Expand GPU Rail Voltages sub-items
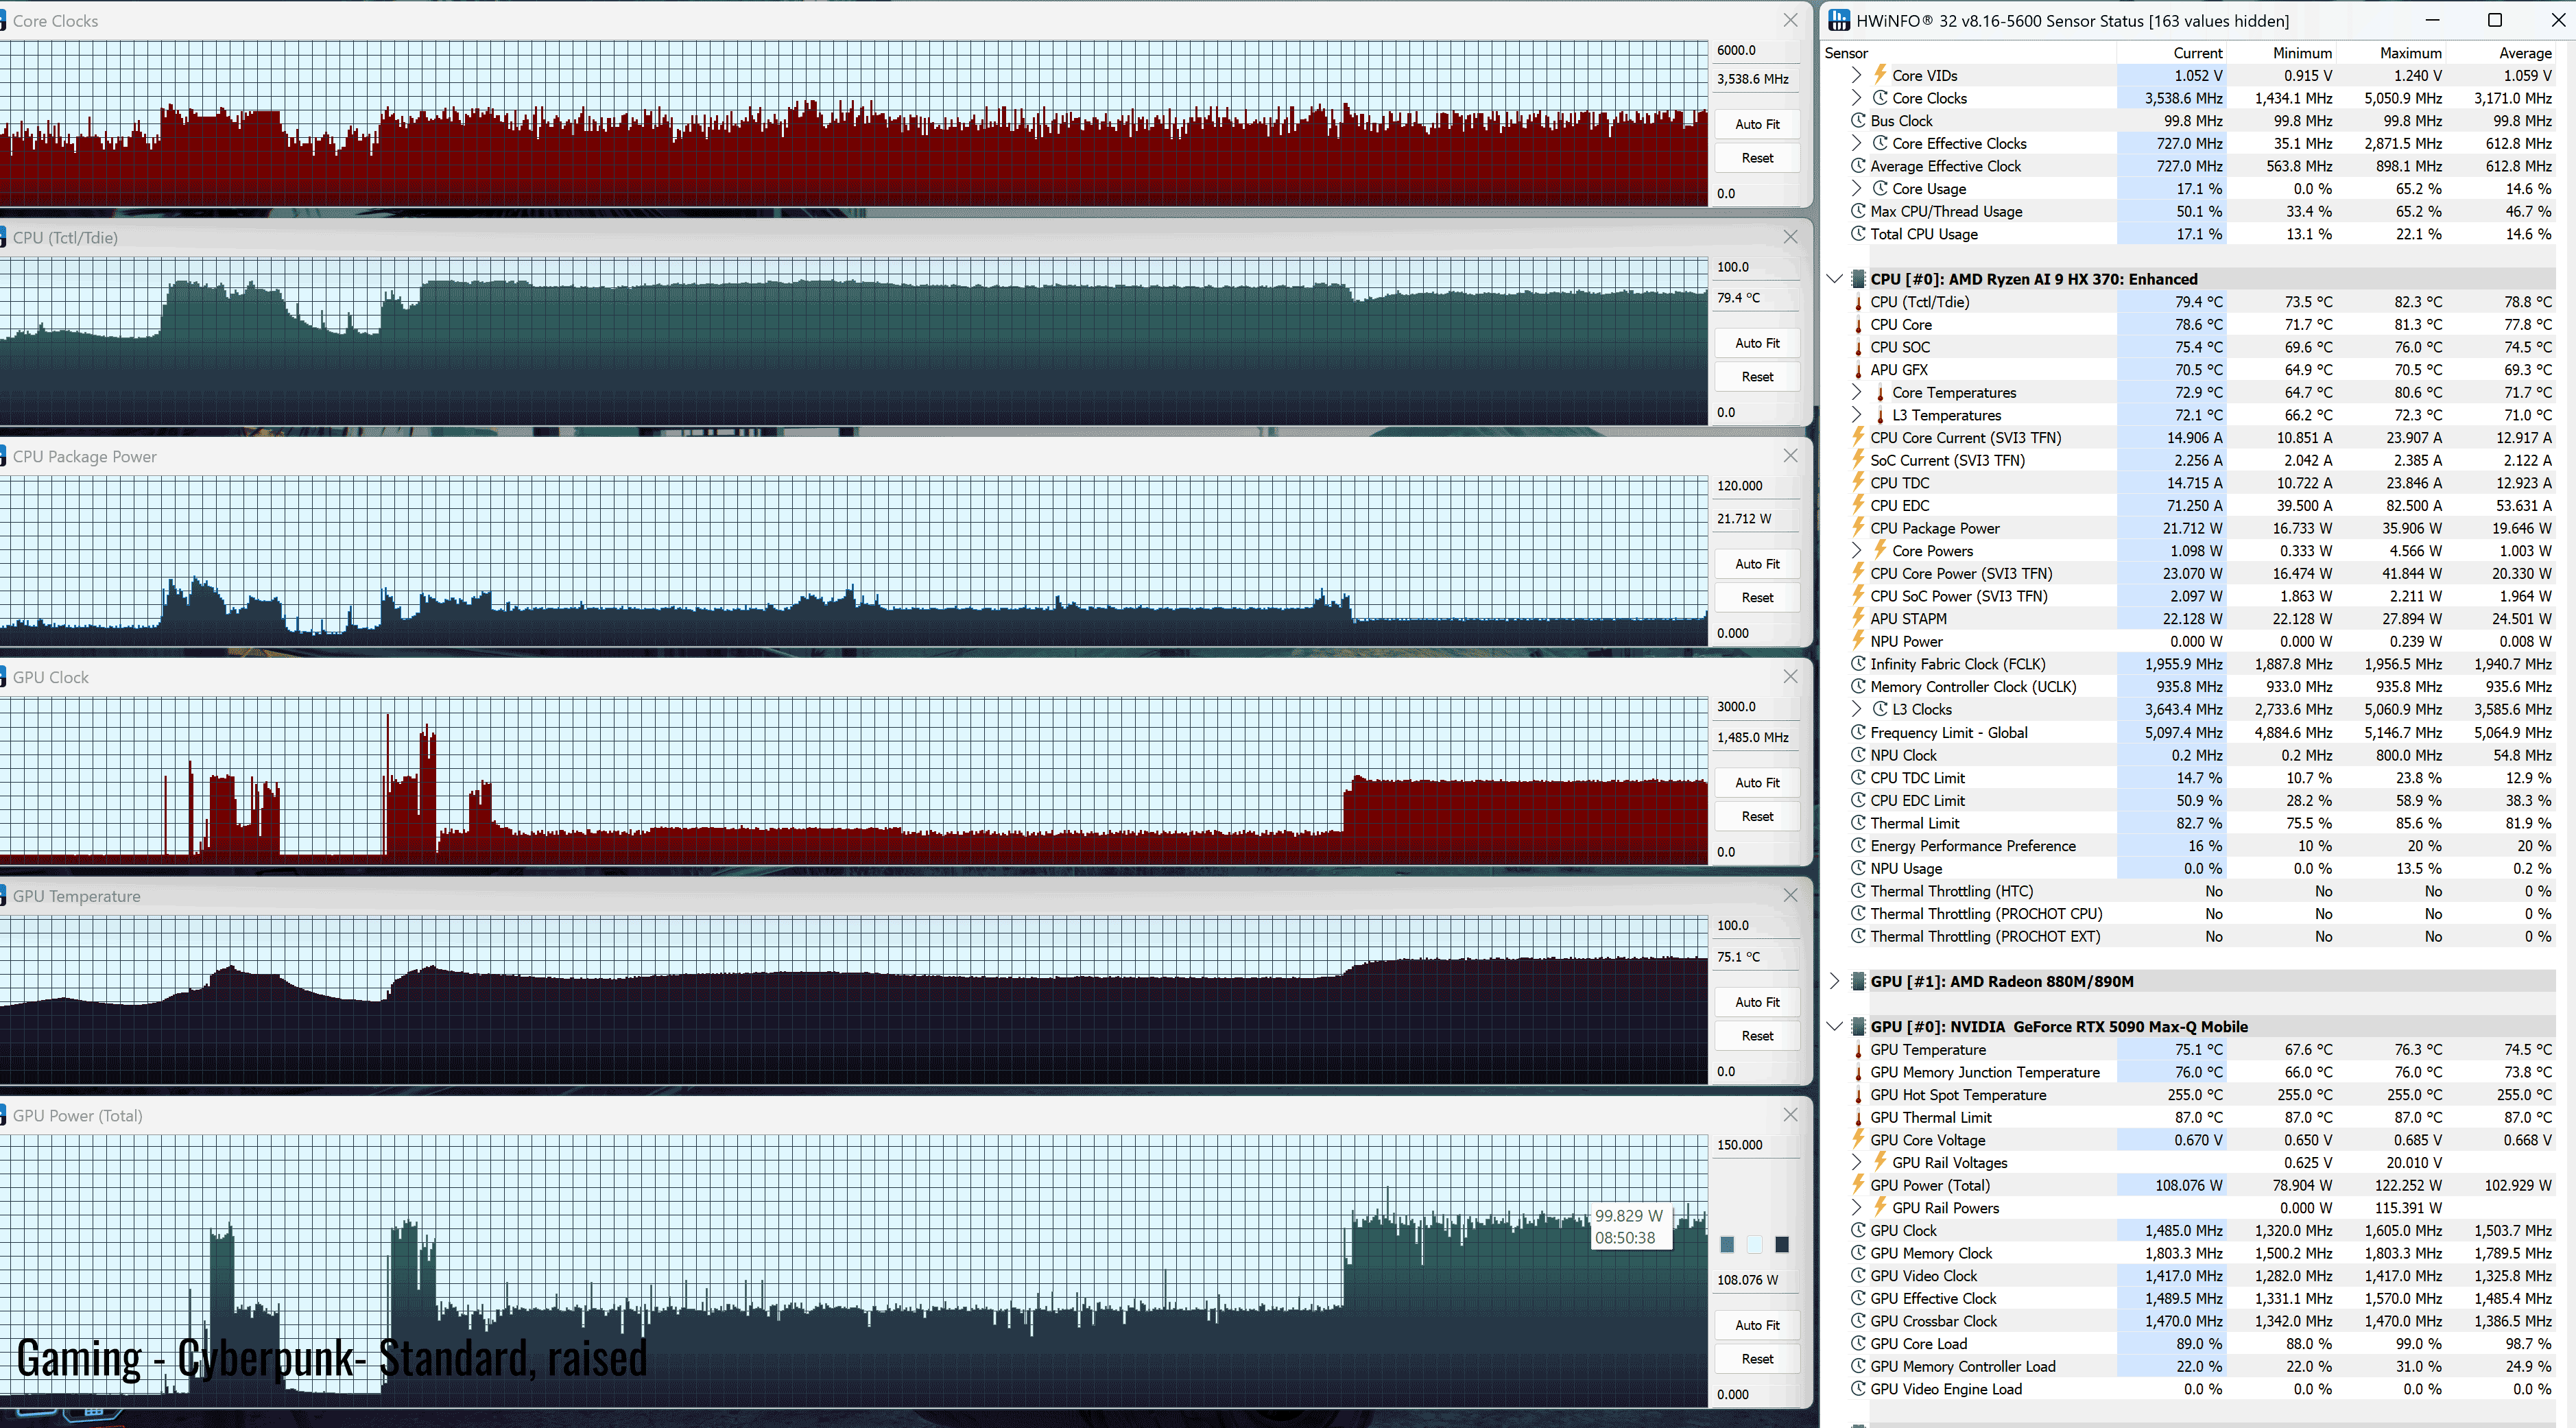 tap(1856, 1162)
